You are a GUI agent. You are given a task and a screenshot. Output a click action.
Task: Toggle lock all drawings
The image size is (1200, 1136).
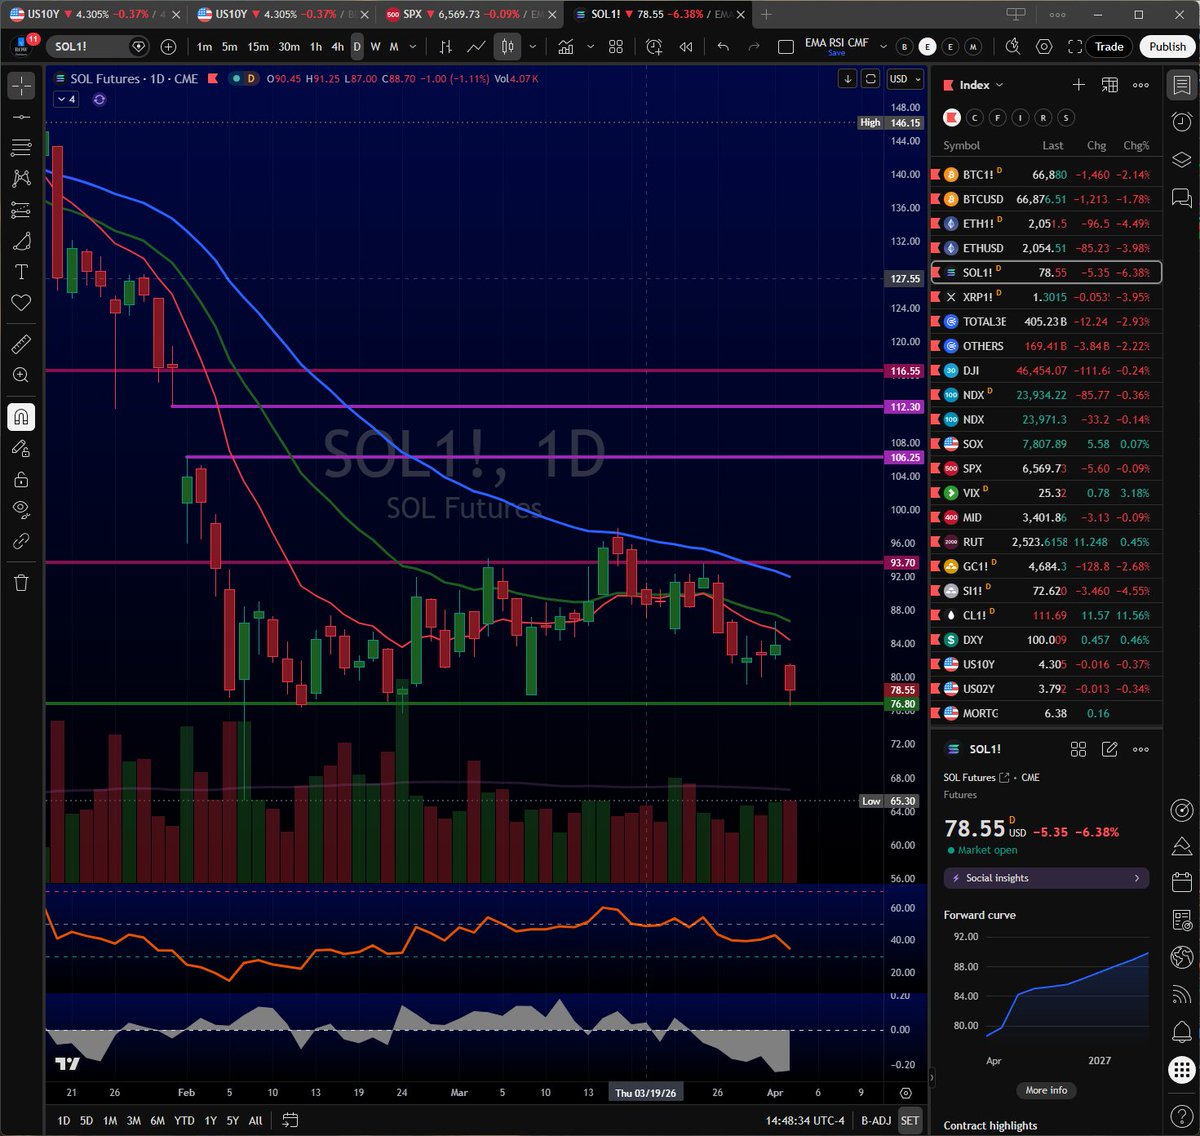click(21, 479)
